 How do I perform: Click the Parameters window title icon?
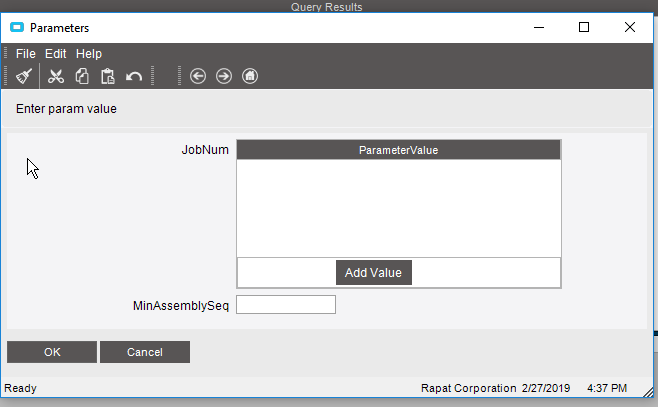coord(16,28)
